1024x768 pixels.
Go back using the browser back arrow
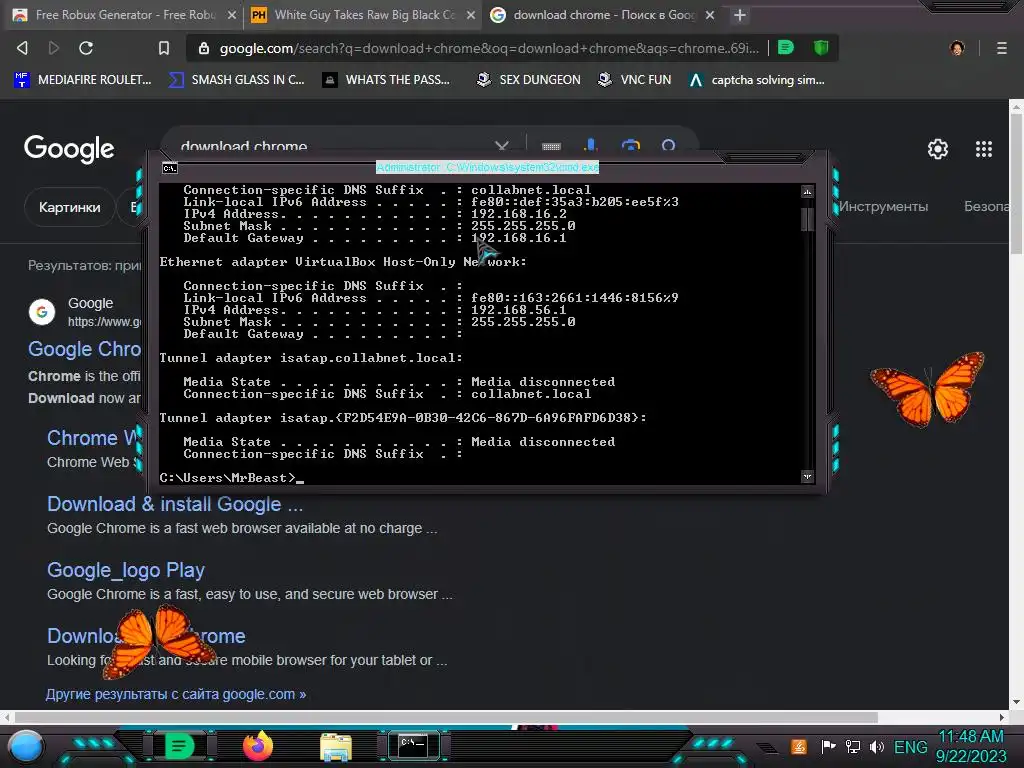point(22,48)
